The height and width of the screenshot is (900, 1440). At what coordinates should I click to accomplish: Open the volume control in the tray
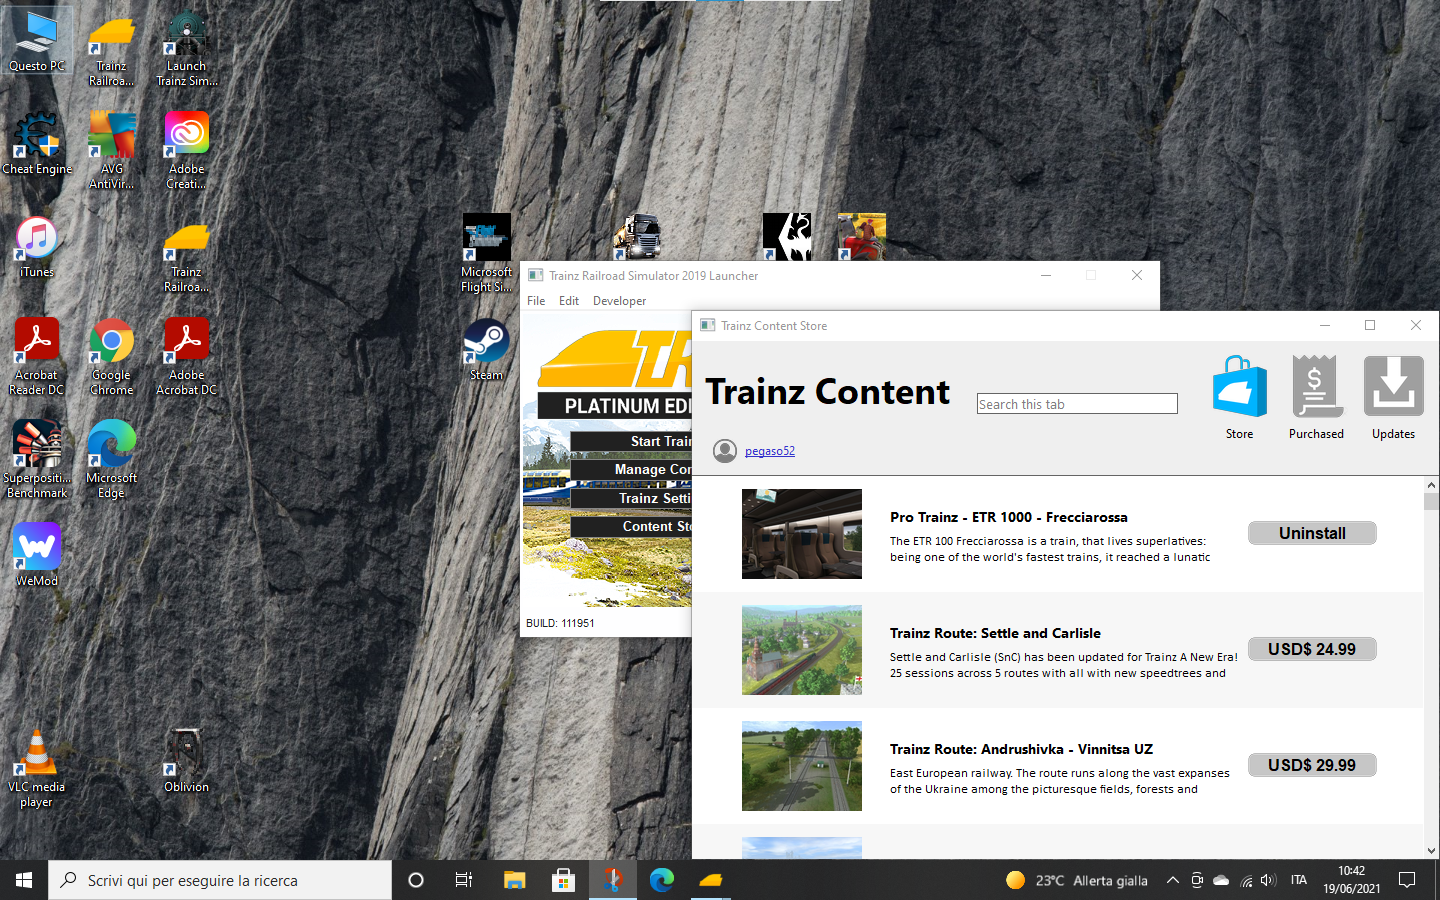pyautogui.click(x=1268, y=880)
